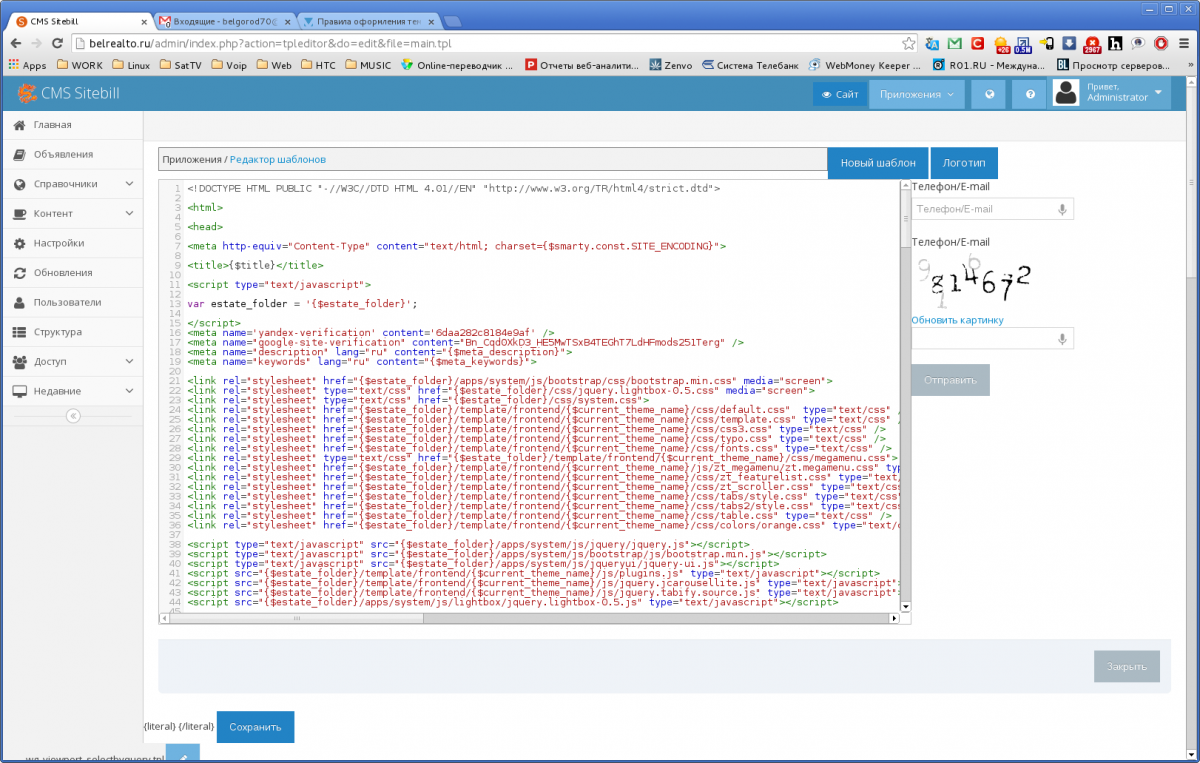1200x763 pixels.
Task: Click the Пользователи user icon
Action: point(19,302)
